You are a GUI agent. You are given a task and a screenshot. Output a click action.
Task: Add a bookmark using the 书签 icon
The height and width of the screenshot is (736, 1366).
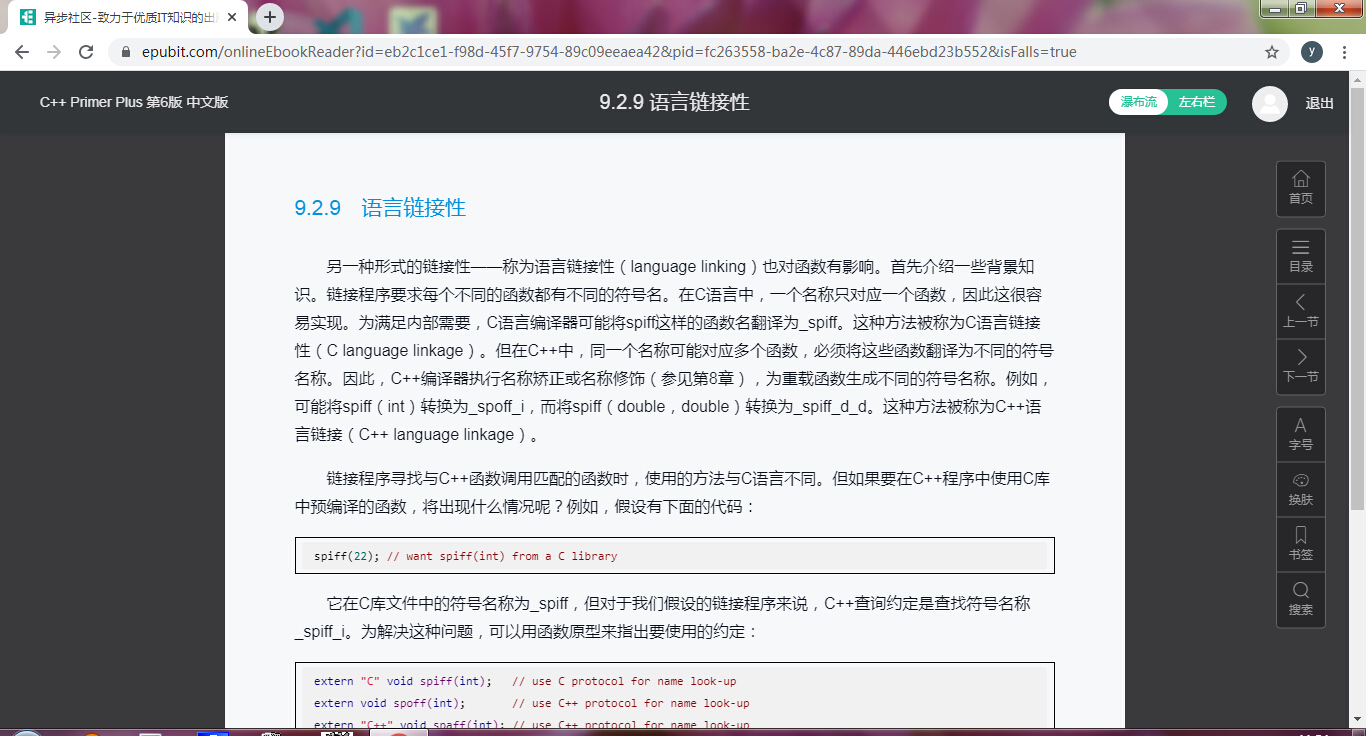(1300, 544)
